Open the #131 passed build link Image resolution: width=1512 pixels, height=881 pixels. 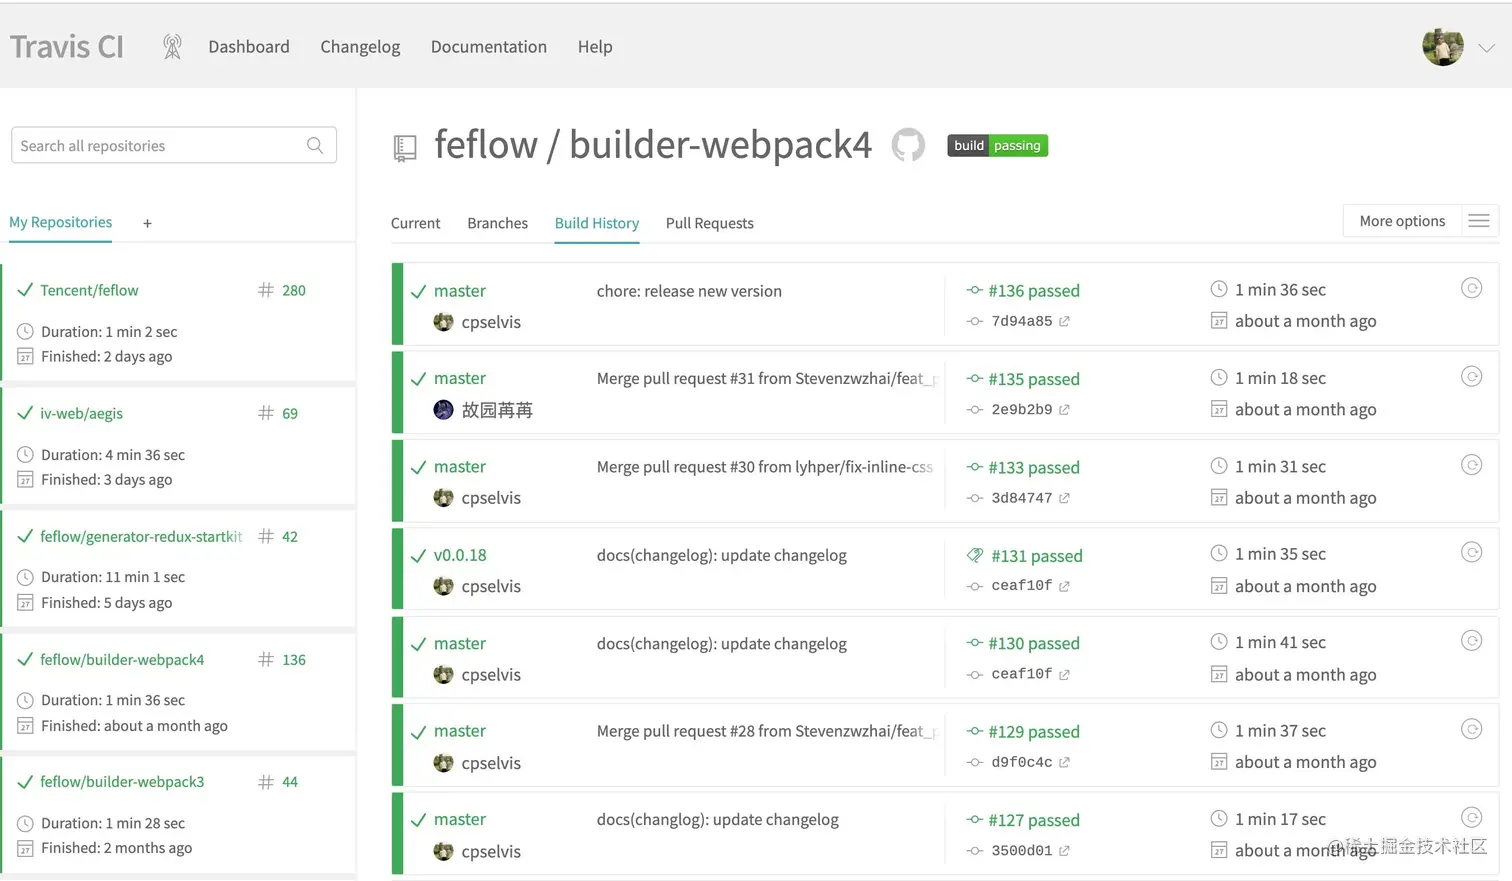1037,556
